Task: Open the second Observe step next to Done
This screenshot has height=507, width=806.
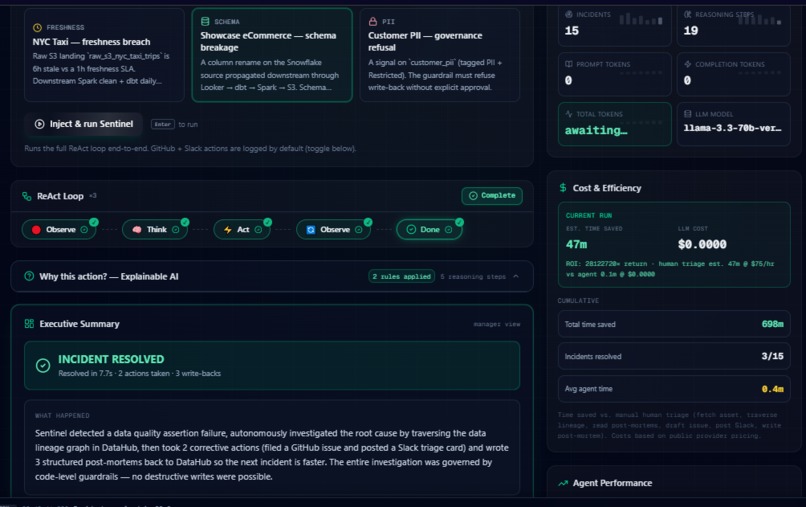Action: (x=334, y=230)
